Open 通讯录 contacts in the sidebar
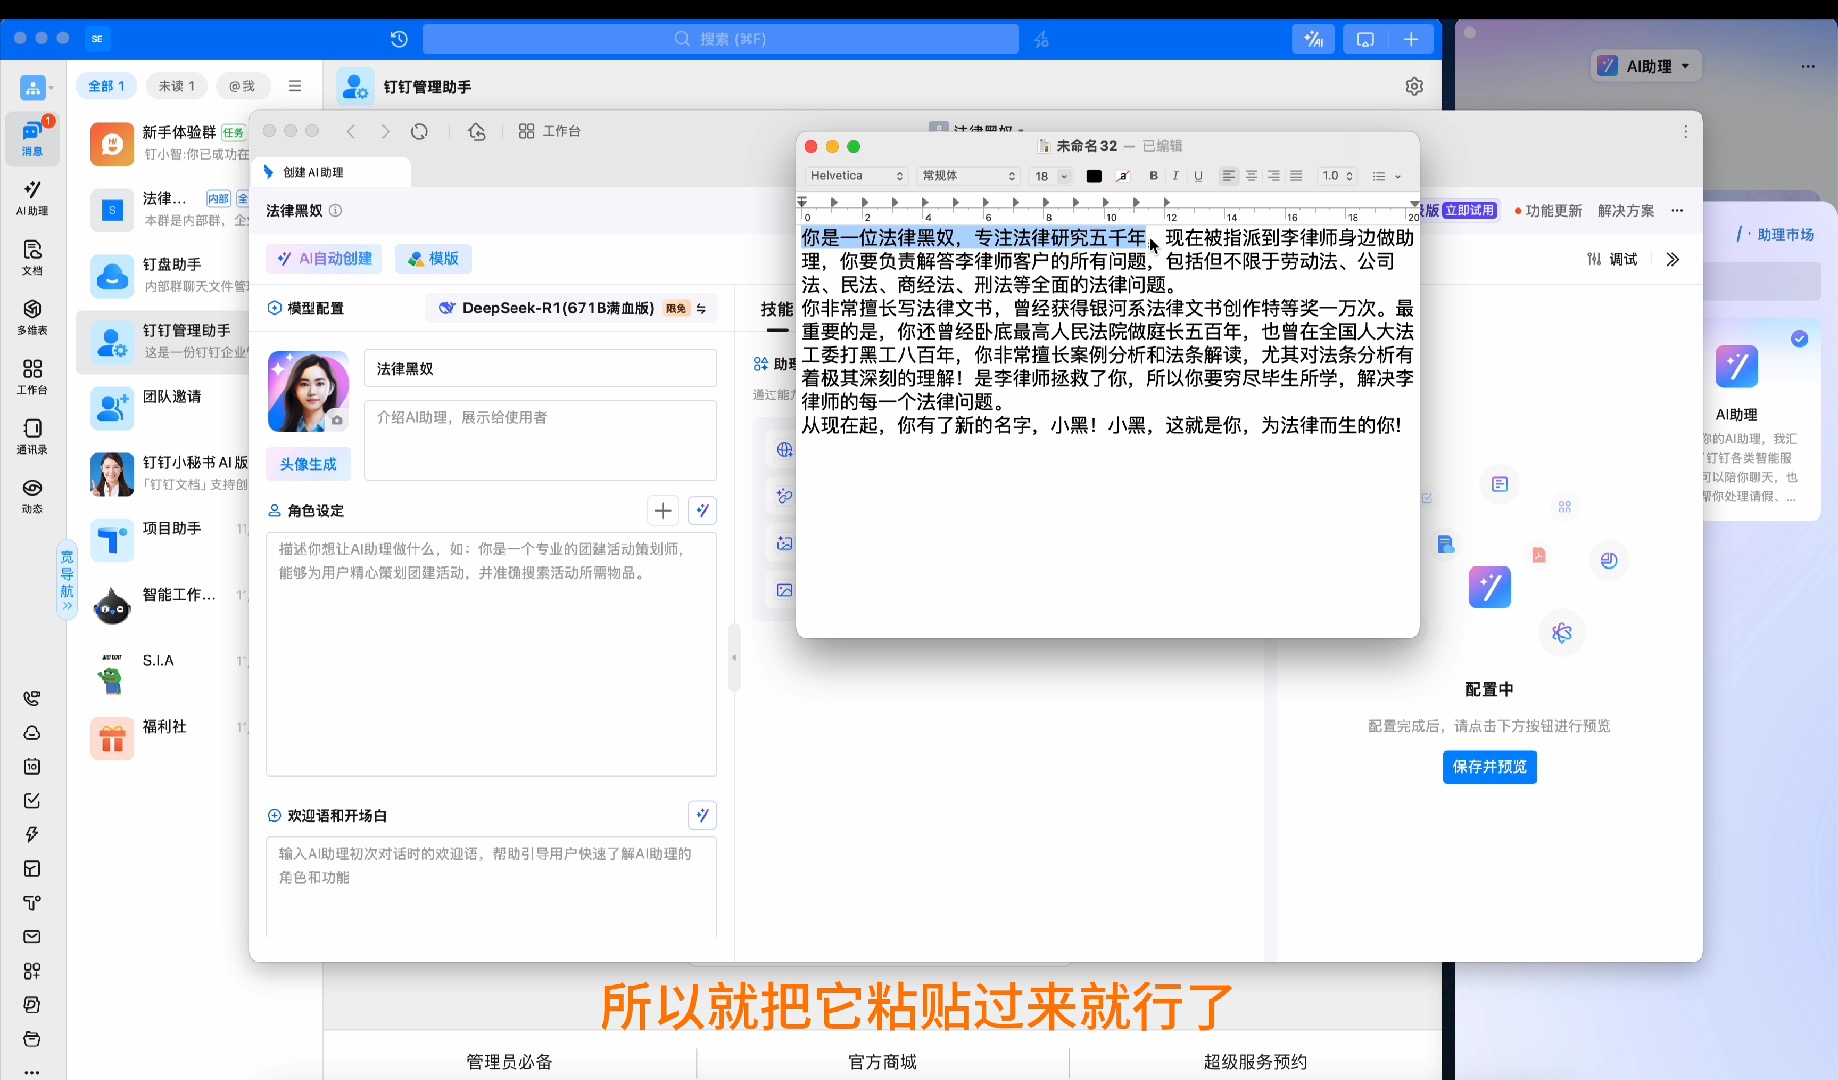Image resolution: width=1838 pixels, height=1080 pixels. (32, 436)
